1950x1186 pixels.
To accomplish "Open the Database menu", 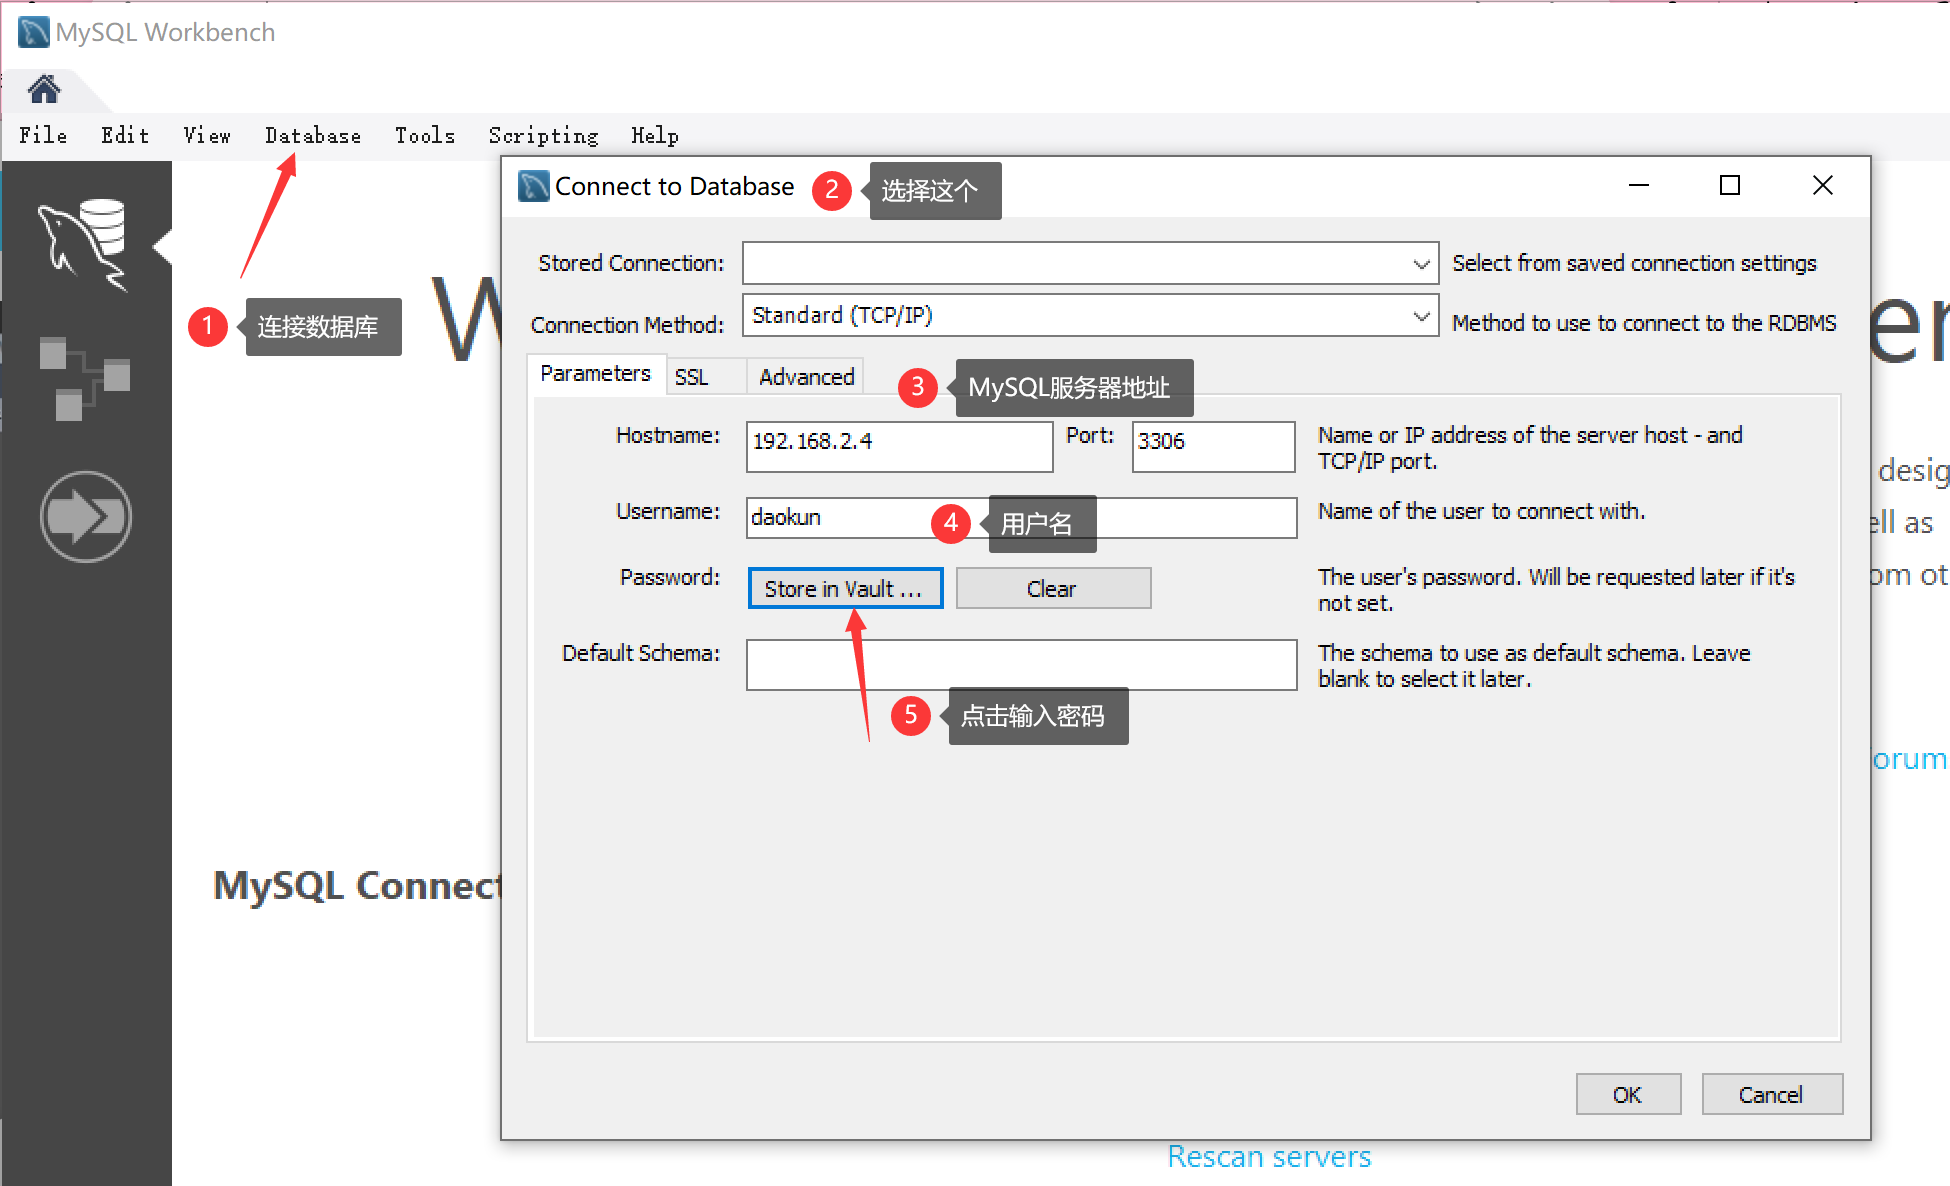I will tap(312, 135).
